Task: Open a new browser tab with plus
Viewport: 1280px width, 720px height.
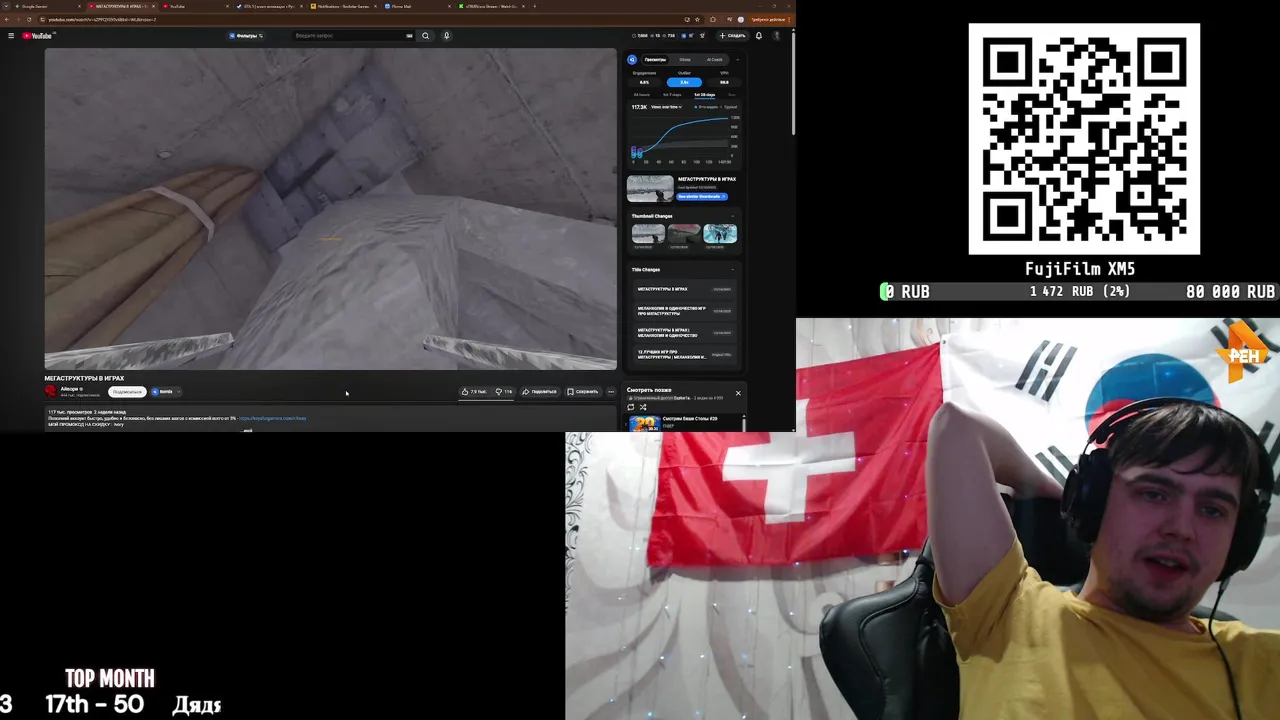Action: [534, 6]
